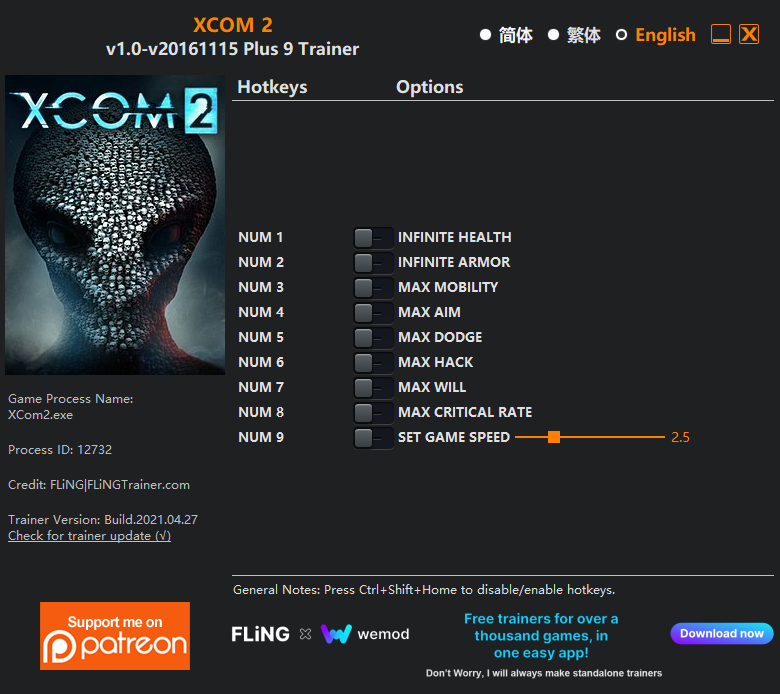Click the FLiNG logo
The image size is (780, 694).
click(x=260, y=634)
